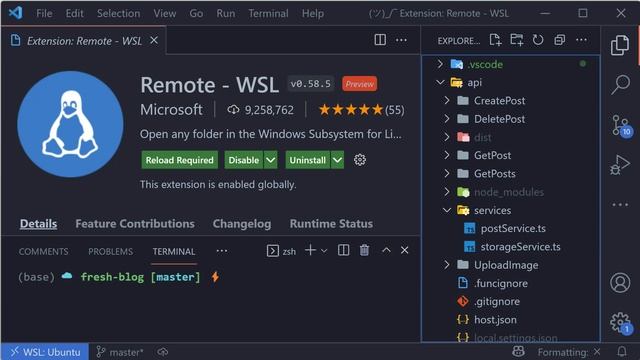Switch branch via master* in status bar
The height and width of the screenshot is (360, 640).
tap(120, 352)
